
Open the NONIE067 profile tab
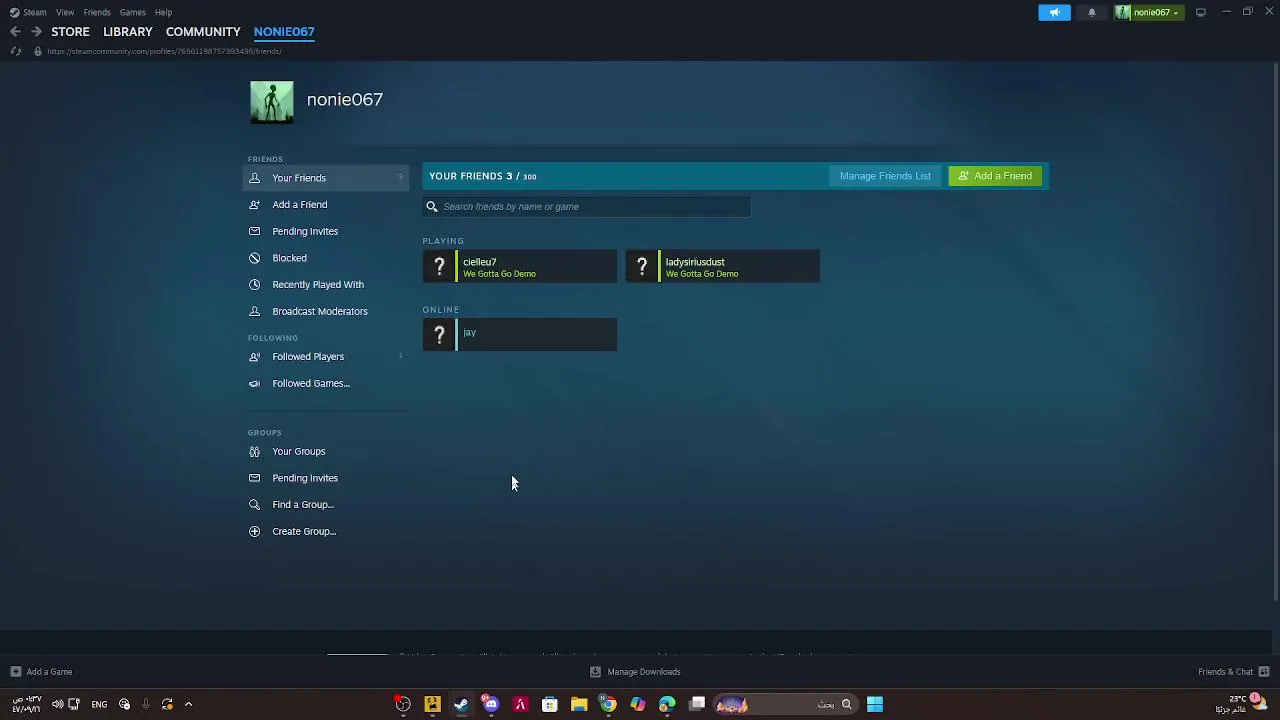click(284, 31)
